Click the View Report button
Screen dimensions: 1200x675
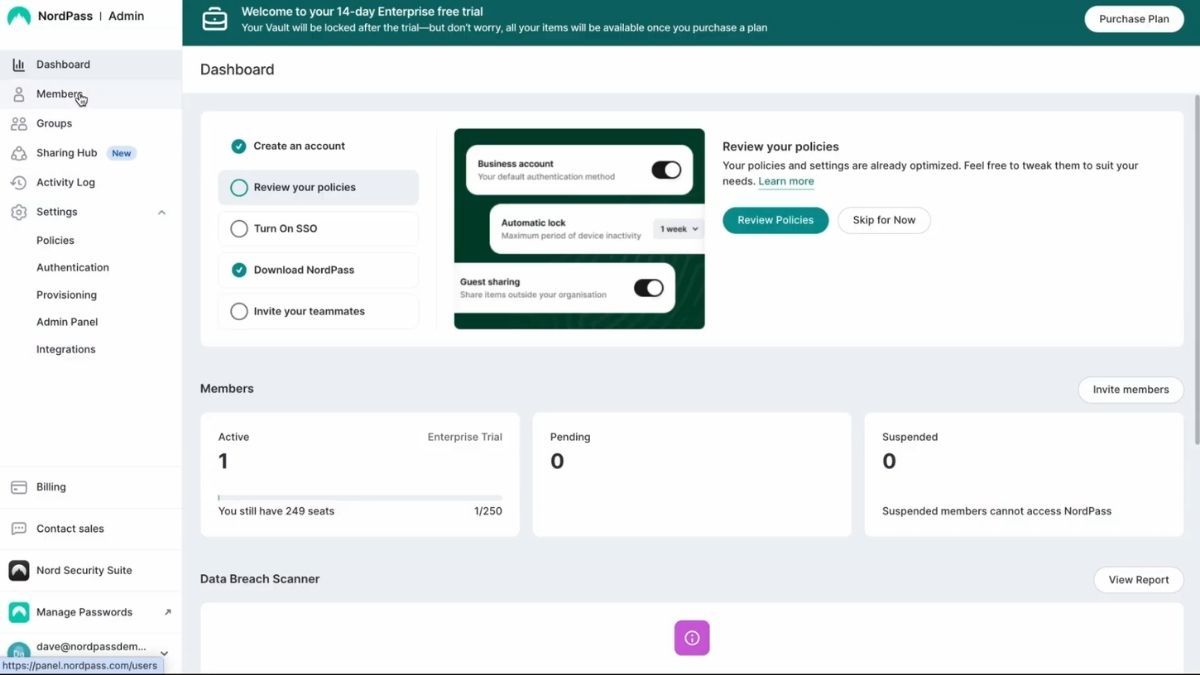(1139, 580)
